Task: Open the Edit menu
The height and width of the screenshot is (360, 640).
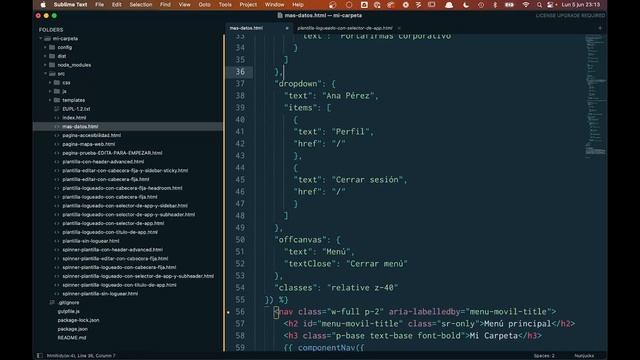Action: pos(117,5)
